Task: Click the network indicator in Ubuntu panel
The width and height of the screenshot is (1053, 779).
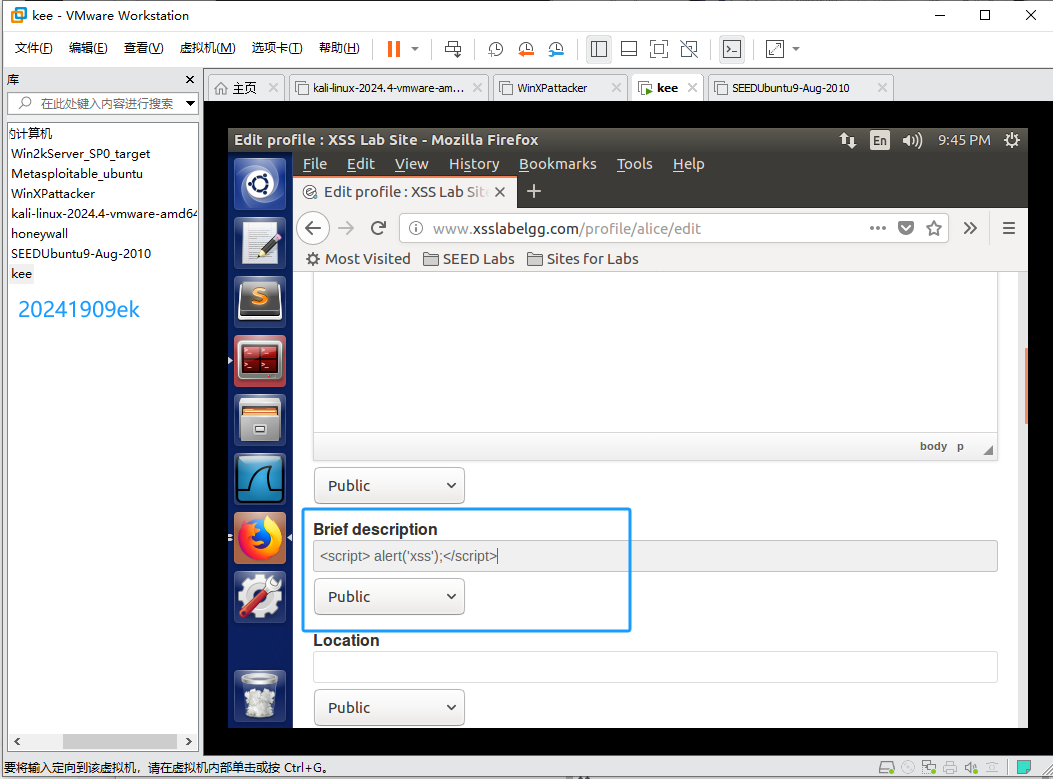Action: (x=848, y=140)
